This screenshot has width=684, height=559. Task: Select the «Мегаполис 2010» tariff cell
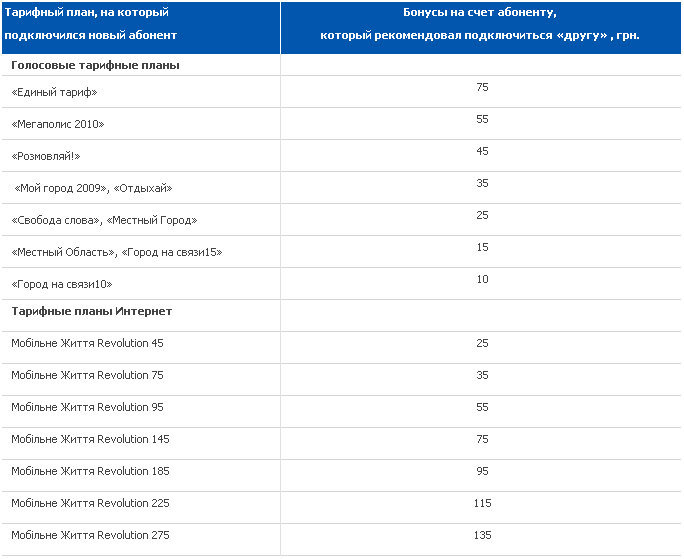[58, 124]
